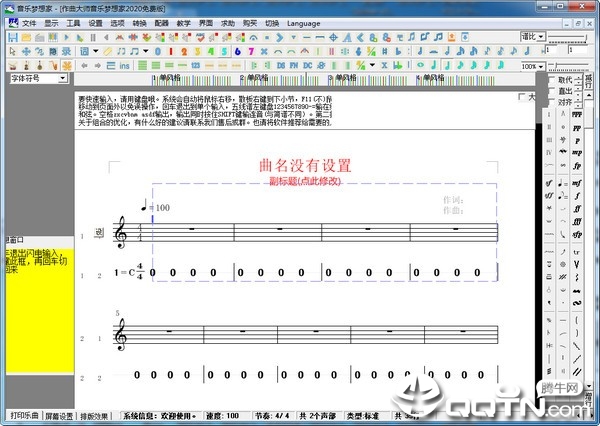Screen dimensions: 600x426
Task: Click the blue play arrow icon
Action: pyautogui.click(x=67, y=37)
